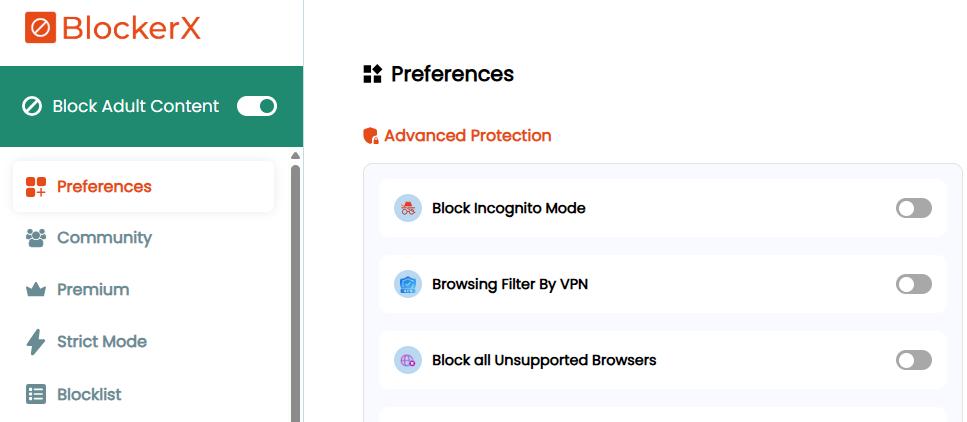967x422 pixels.
Task: Click the Blocklist list icon
Action: click(36, 394)
